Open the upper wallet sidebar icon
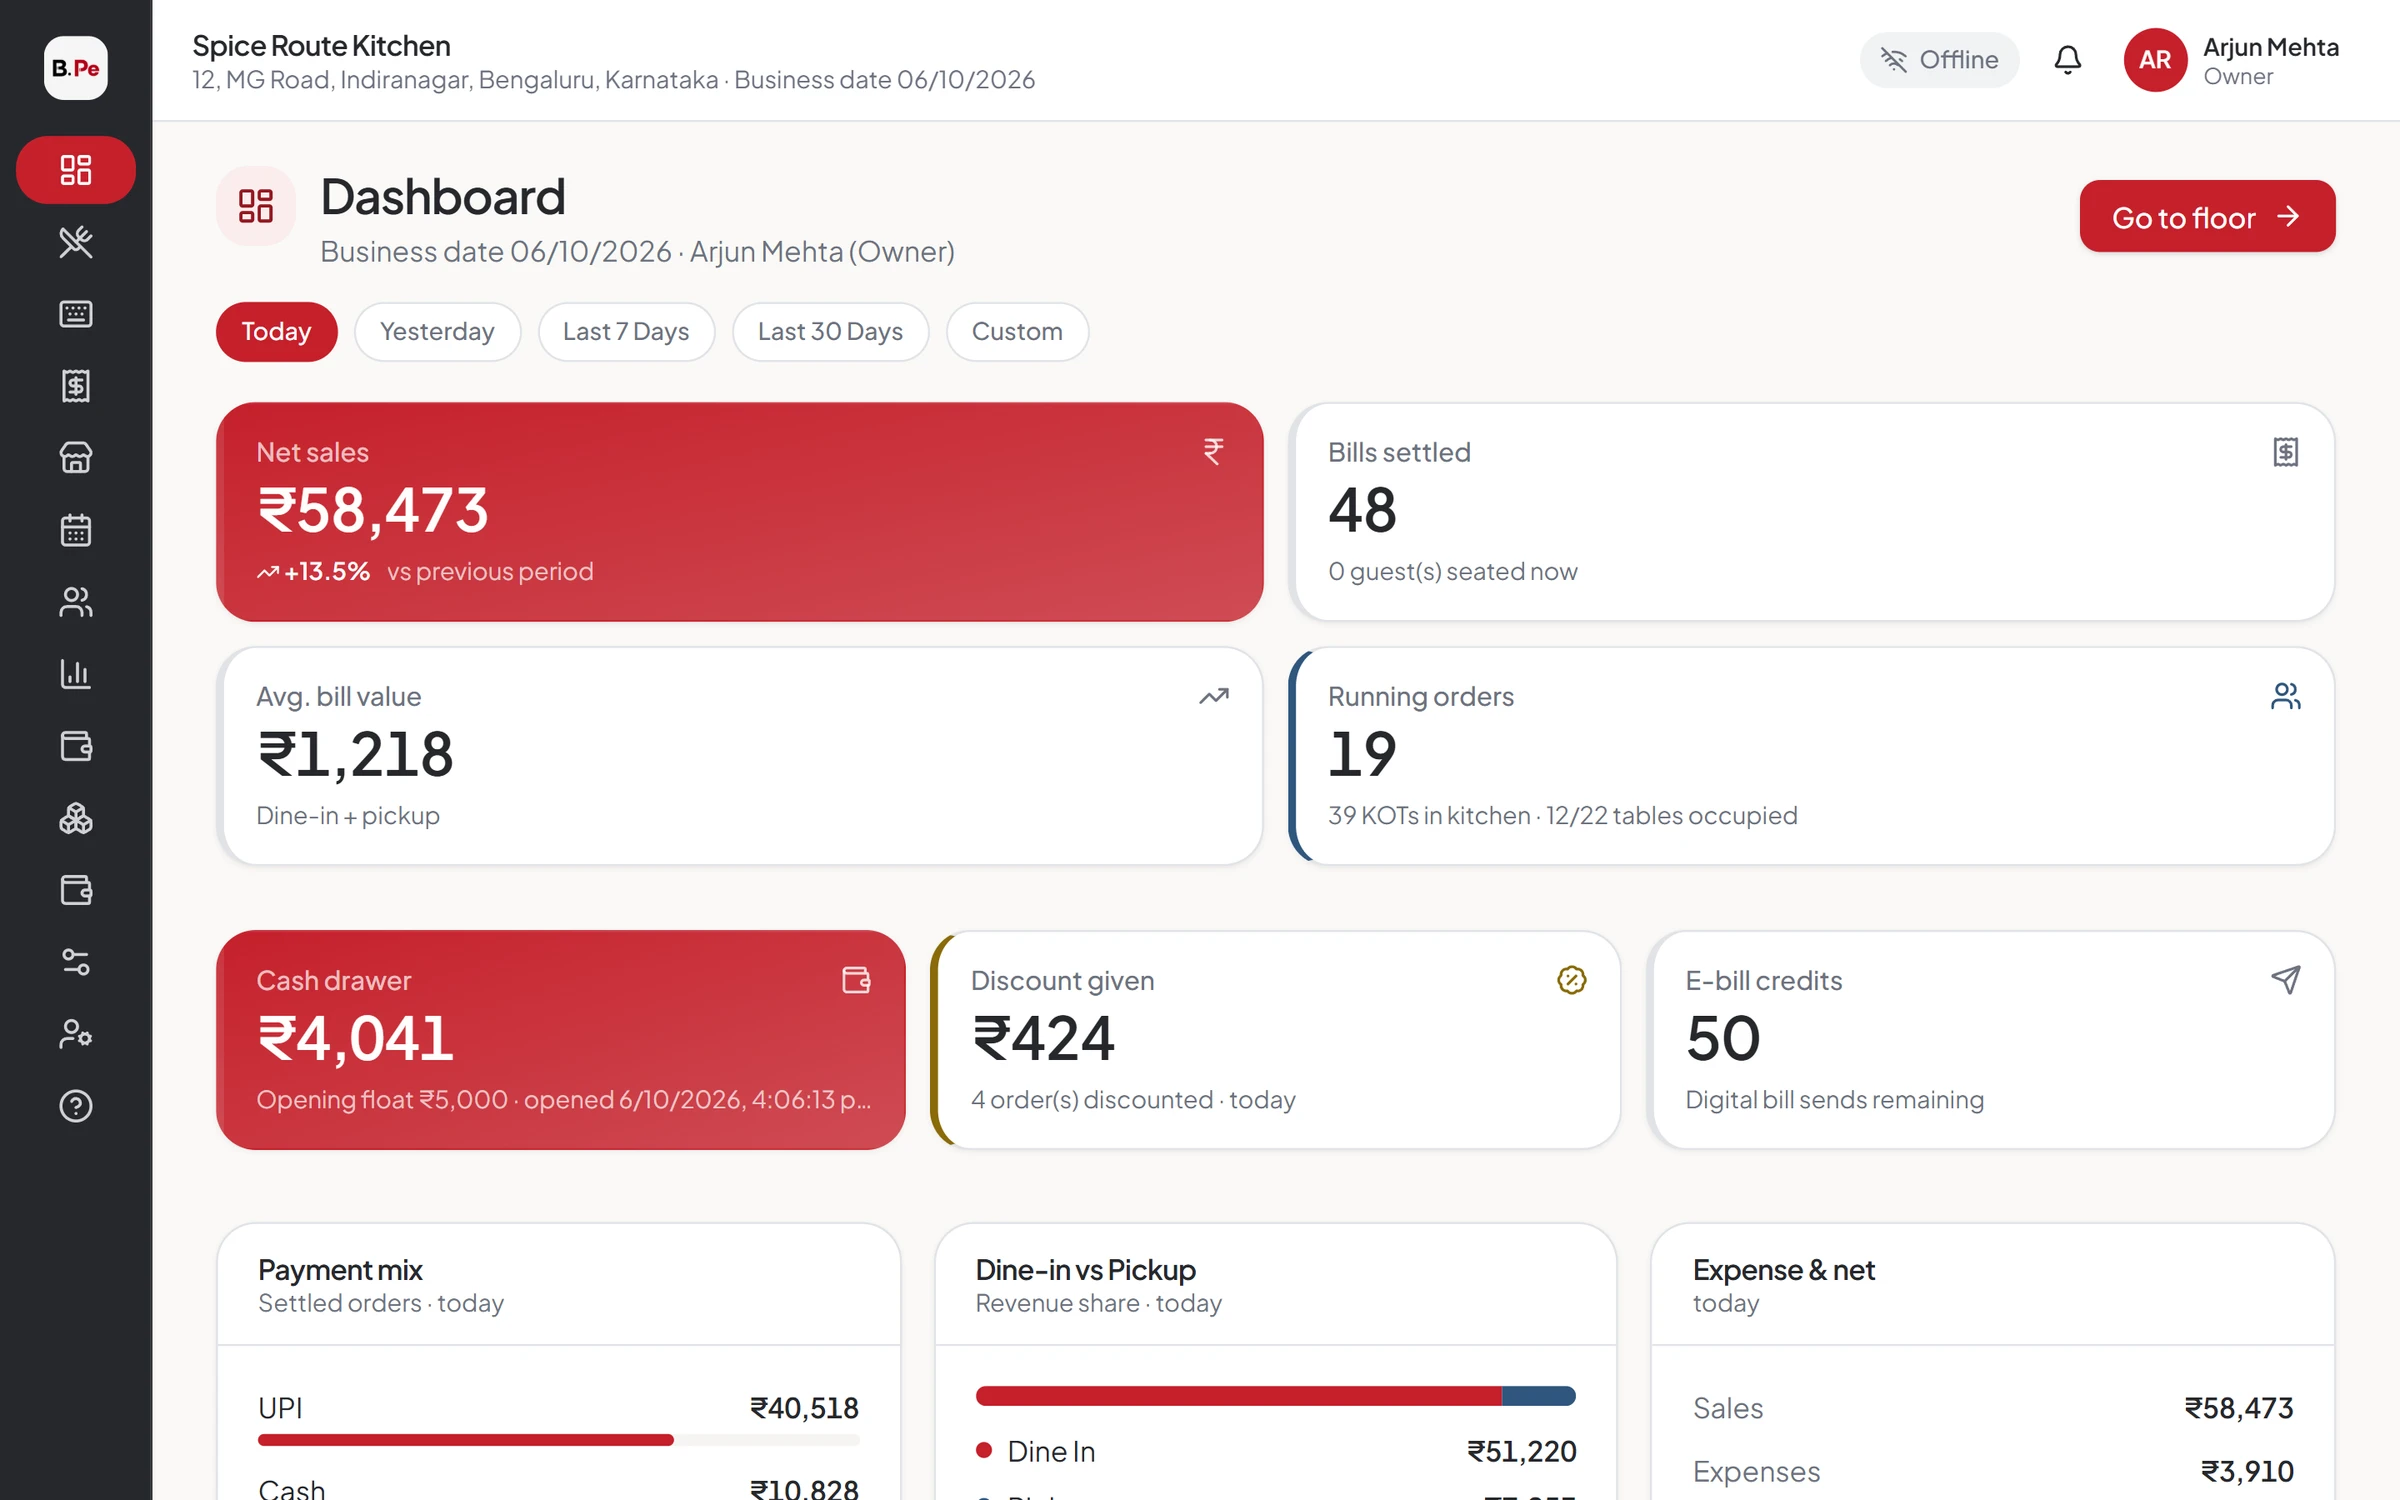The width and height of the screenshot is (2400, 1500). (x=76, y=746)
